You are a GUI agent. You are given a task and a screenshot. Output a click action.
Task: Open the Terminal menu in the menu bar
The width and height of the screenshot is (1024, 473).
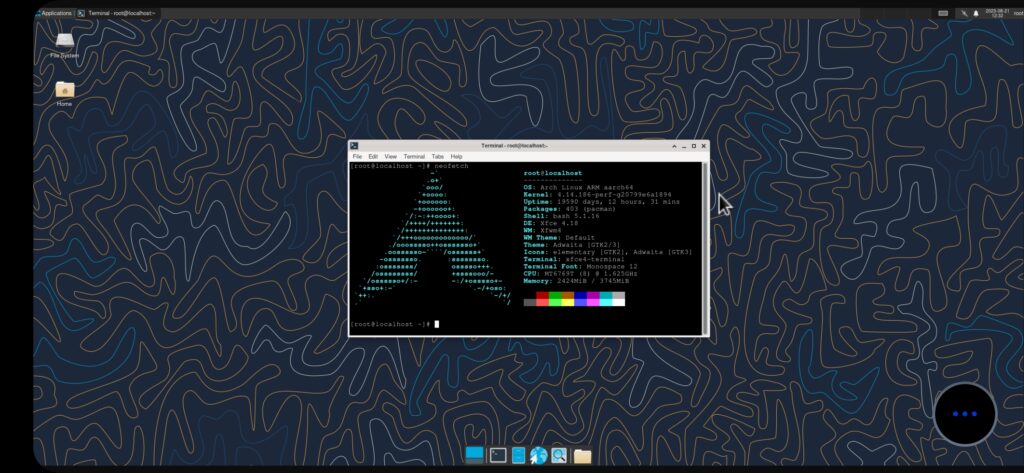(x=414, y=157)
